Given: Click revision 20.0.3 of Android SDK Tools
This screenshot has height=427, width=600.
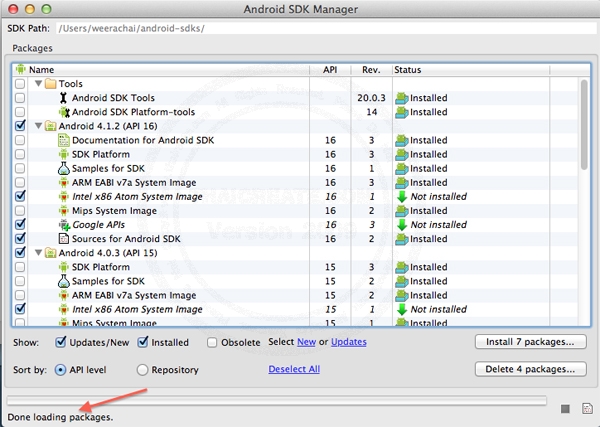Looking at the screenshot, I should point(371,98).
